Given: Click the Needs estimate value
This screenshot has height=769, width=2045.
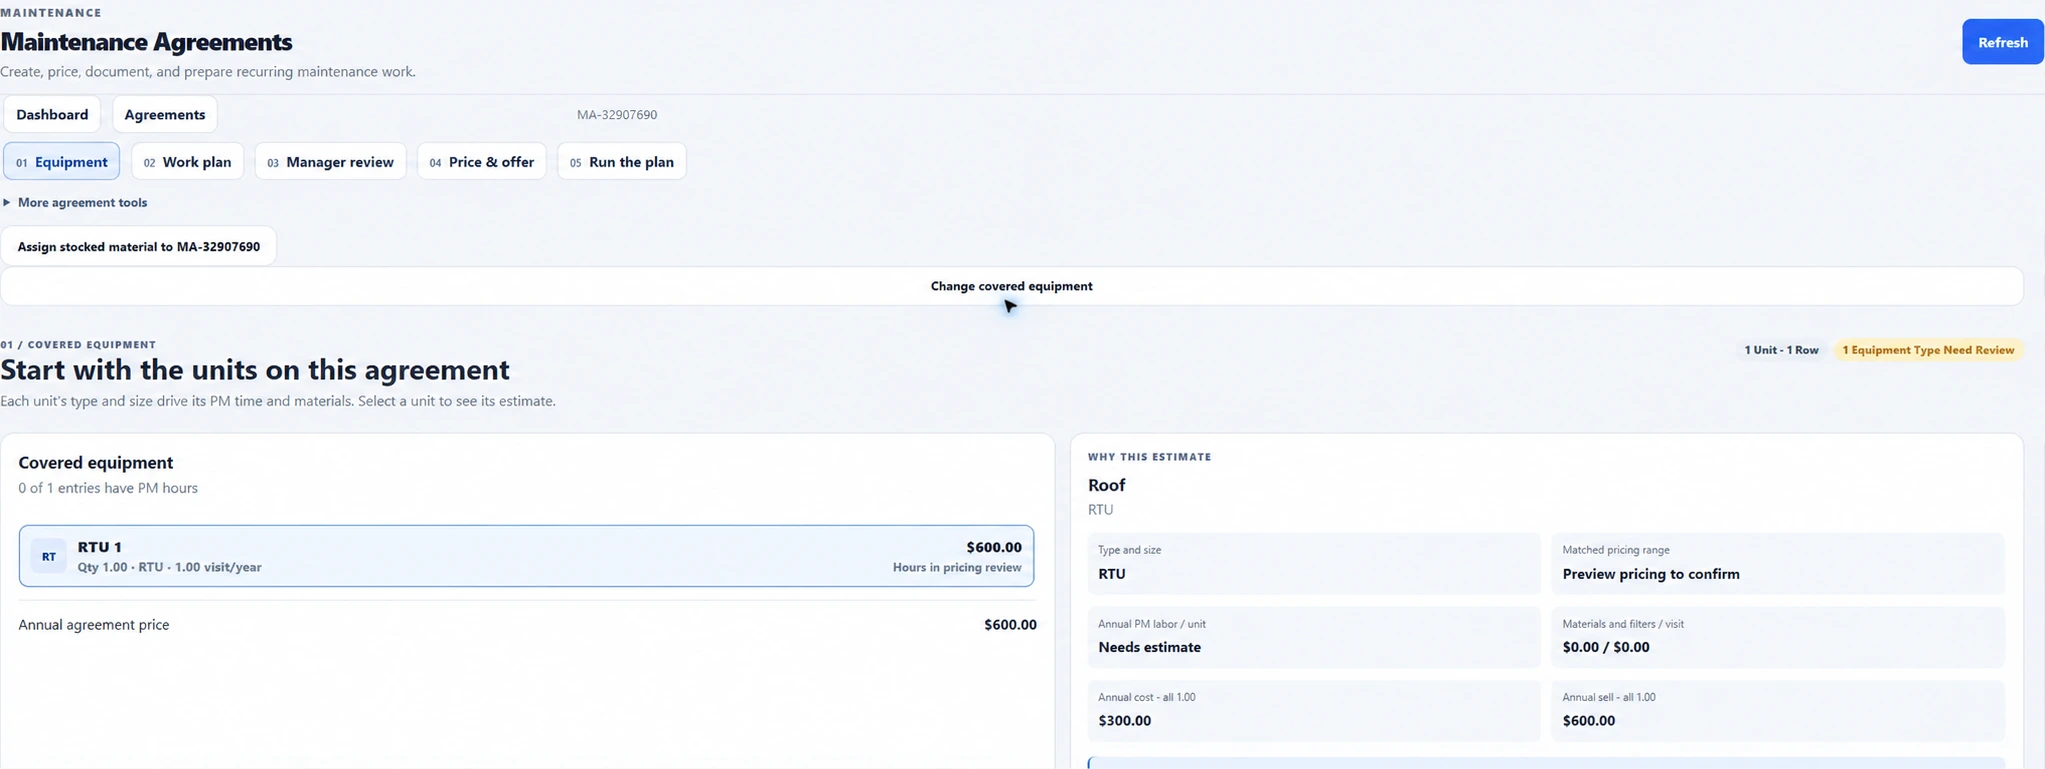Looking at the screenshot, I should pos(1149,647).
